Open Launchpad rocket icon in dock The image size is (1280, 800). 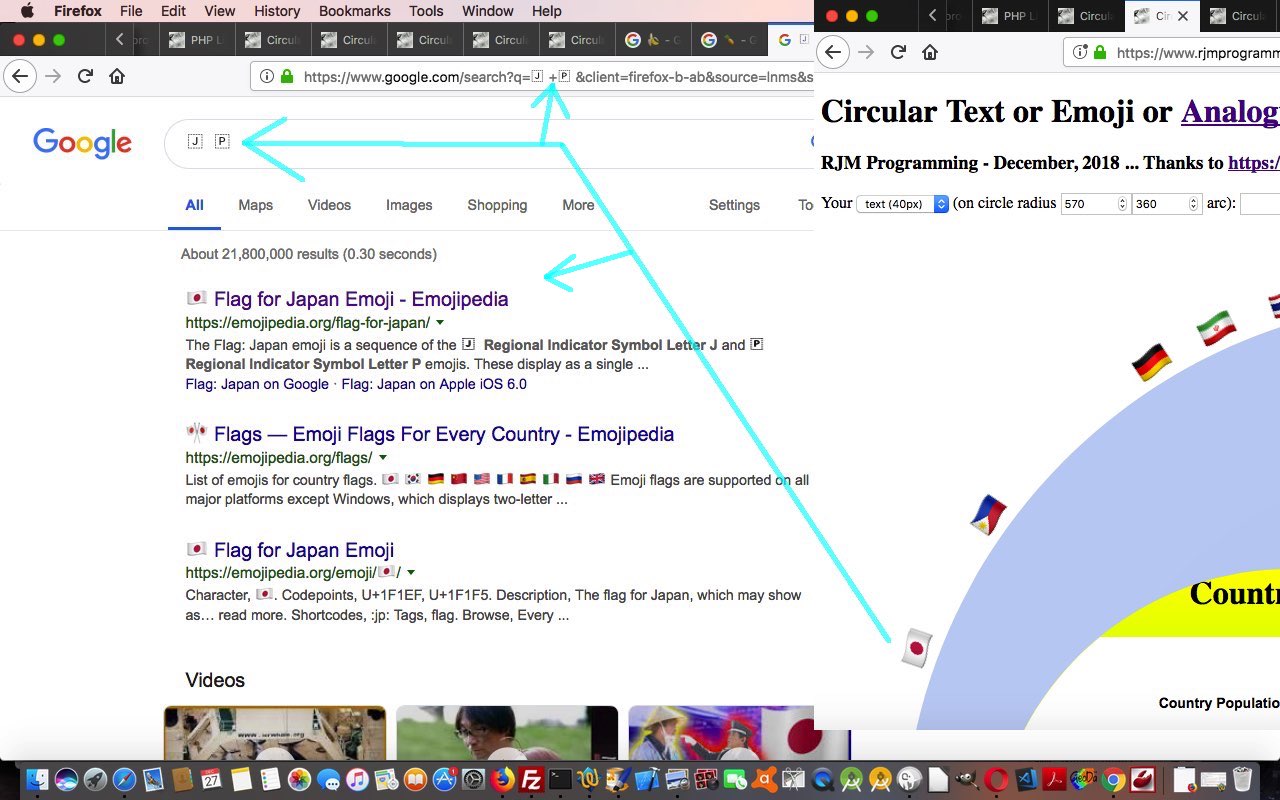point(95,779)
